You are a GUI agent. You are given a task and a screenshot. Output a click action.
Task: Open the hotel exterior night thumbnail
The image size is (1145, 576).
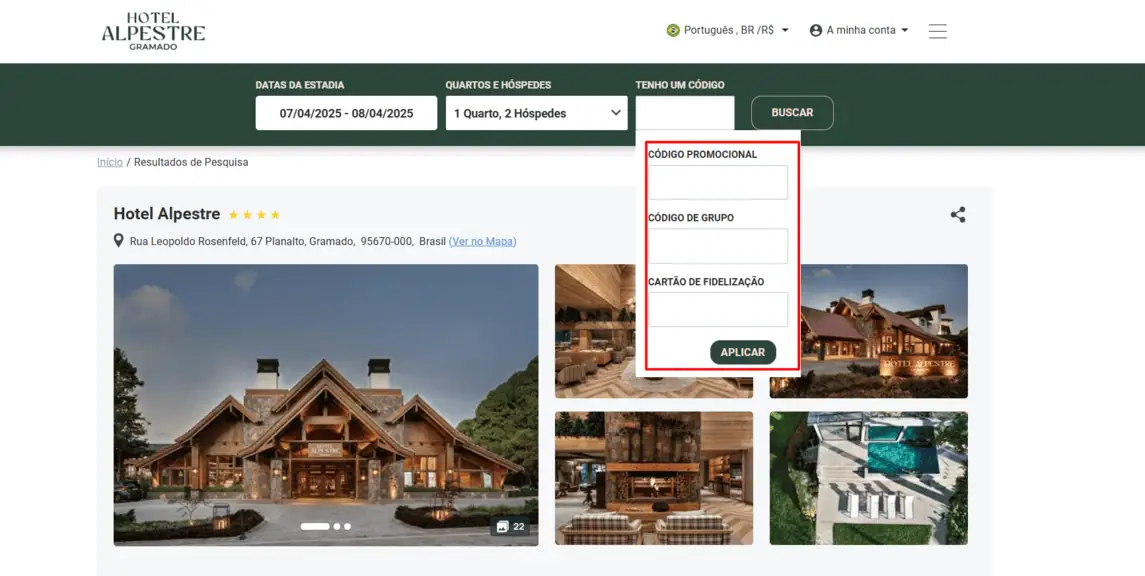coord(884,331)
